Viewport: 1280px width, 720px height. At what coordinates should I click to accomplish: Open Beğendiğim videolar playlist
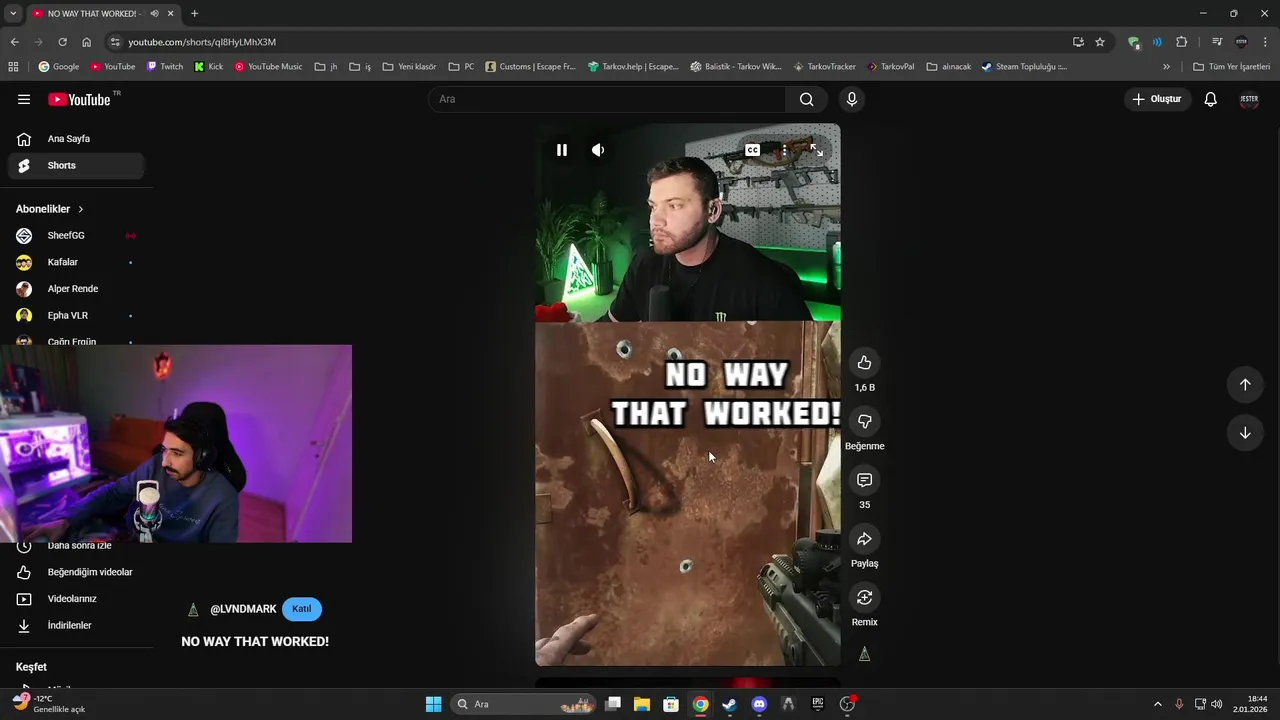coord(76,572)
